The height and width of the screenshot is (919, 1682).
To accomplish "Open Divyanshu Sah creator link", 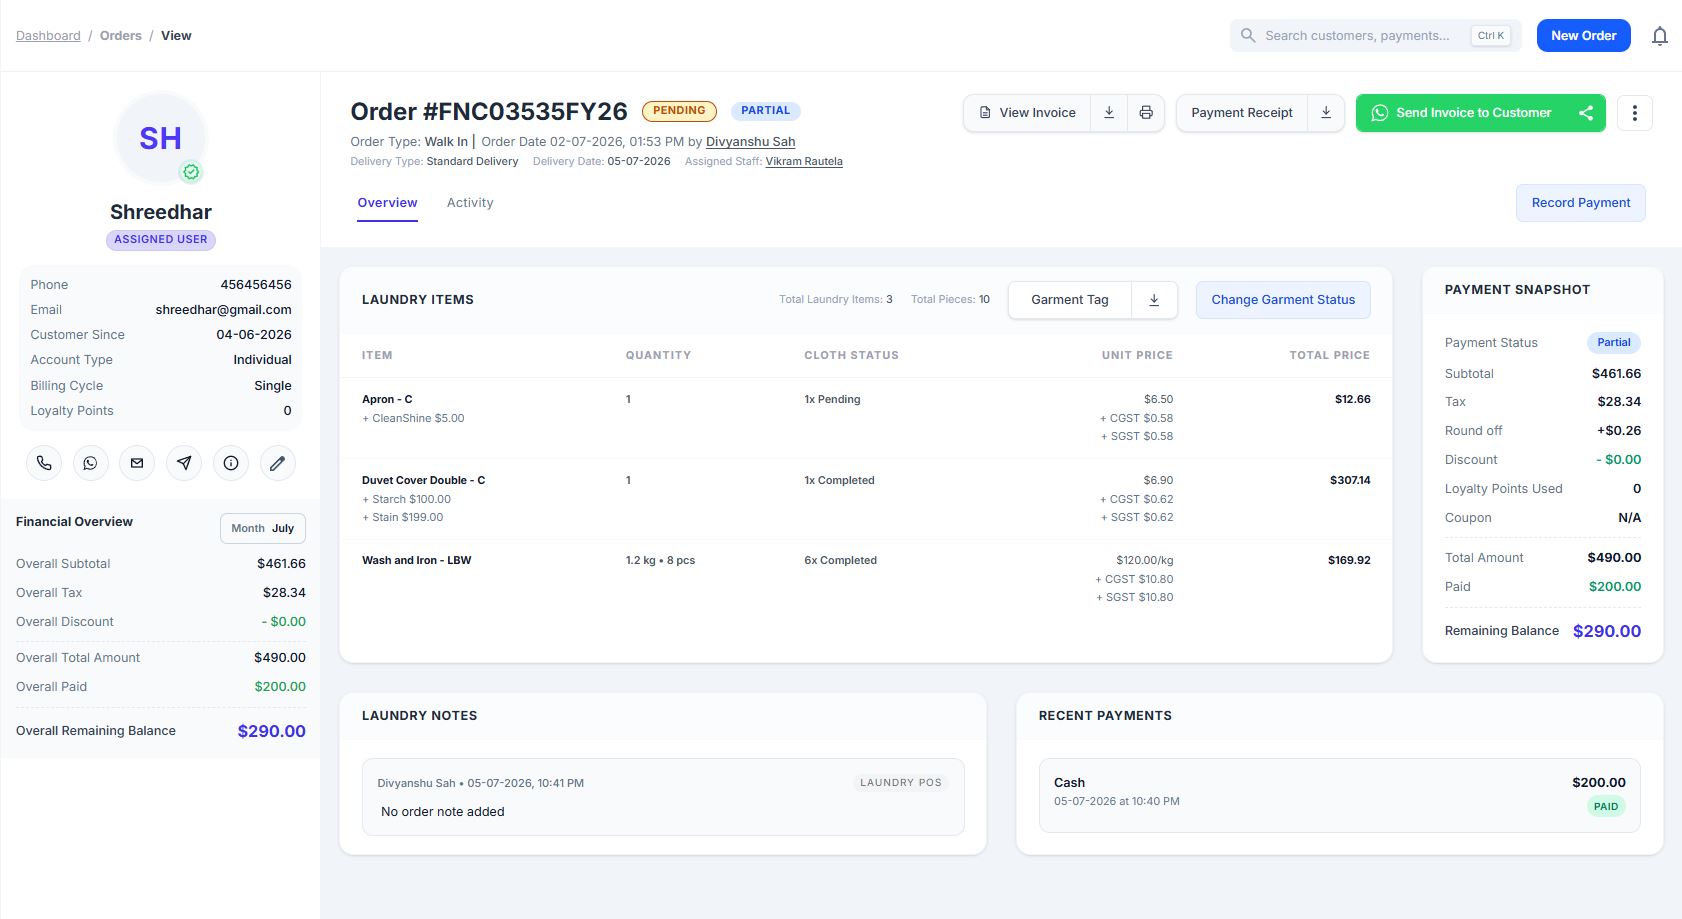I will [x=750, y=142].
